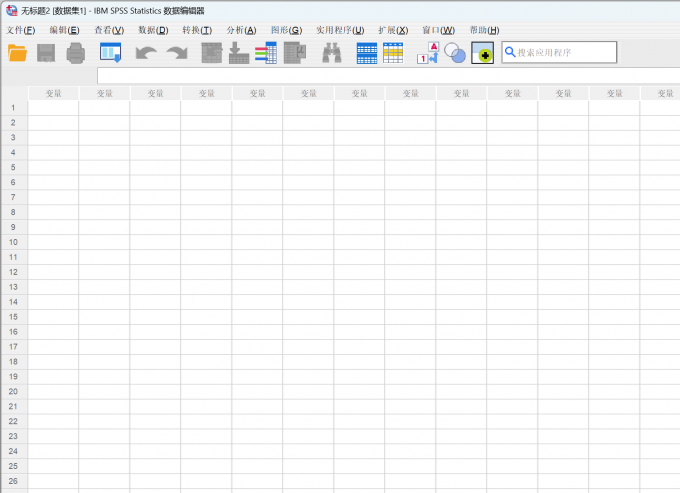Click the 搜索应用程序 search field
This screenshot has height=493, width=680.
[x=558, y=52]
